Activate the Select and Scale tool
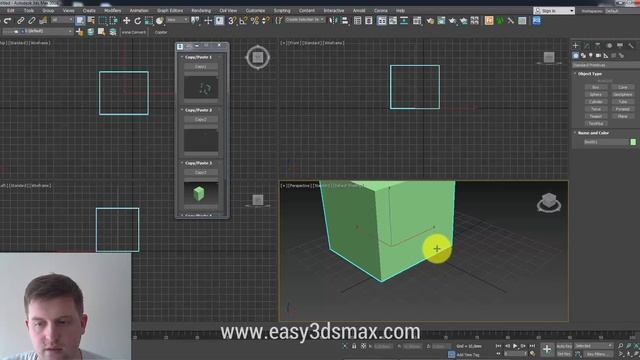The height and width of the screenshot is (360, 640). [149, 20]
